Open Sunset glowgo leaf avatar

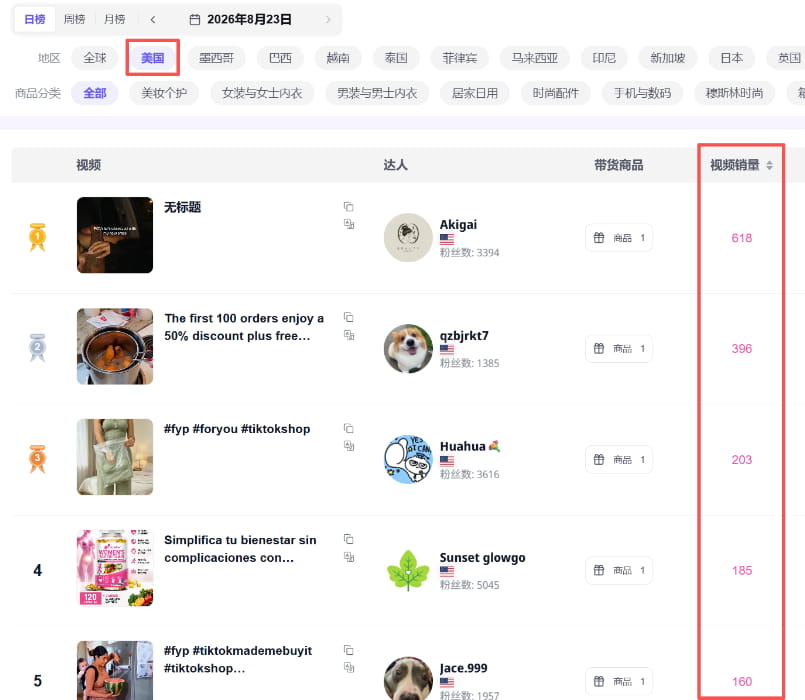(x=408, y=570)
